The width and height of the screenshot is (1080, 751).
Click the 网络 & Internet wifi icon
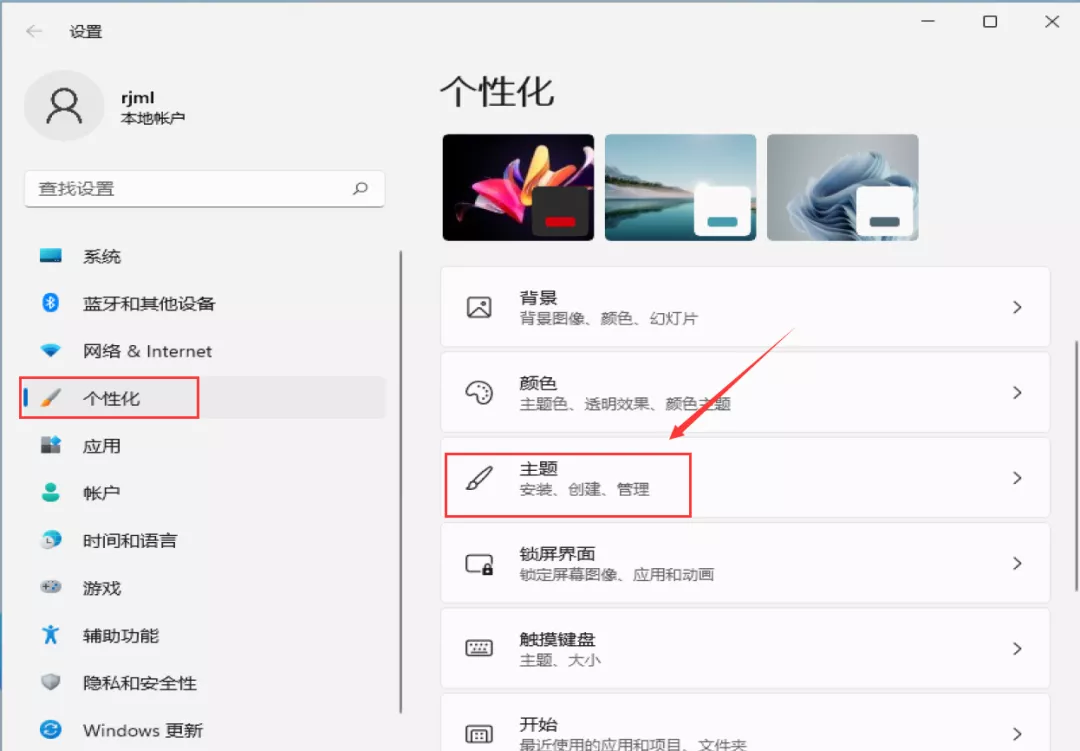[x=50, y=350]
